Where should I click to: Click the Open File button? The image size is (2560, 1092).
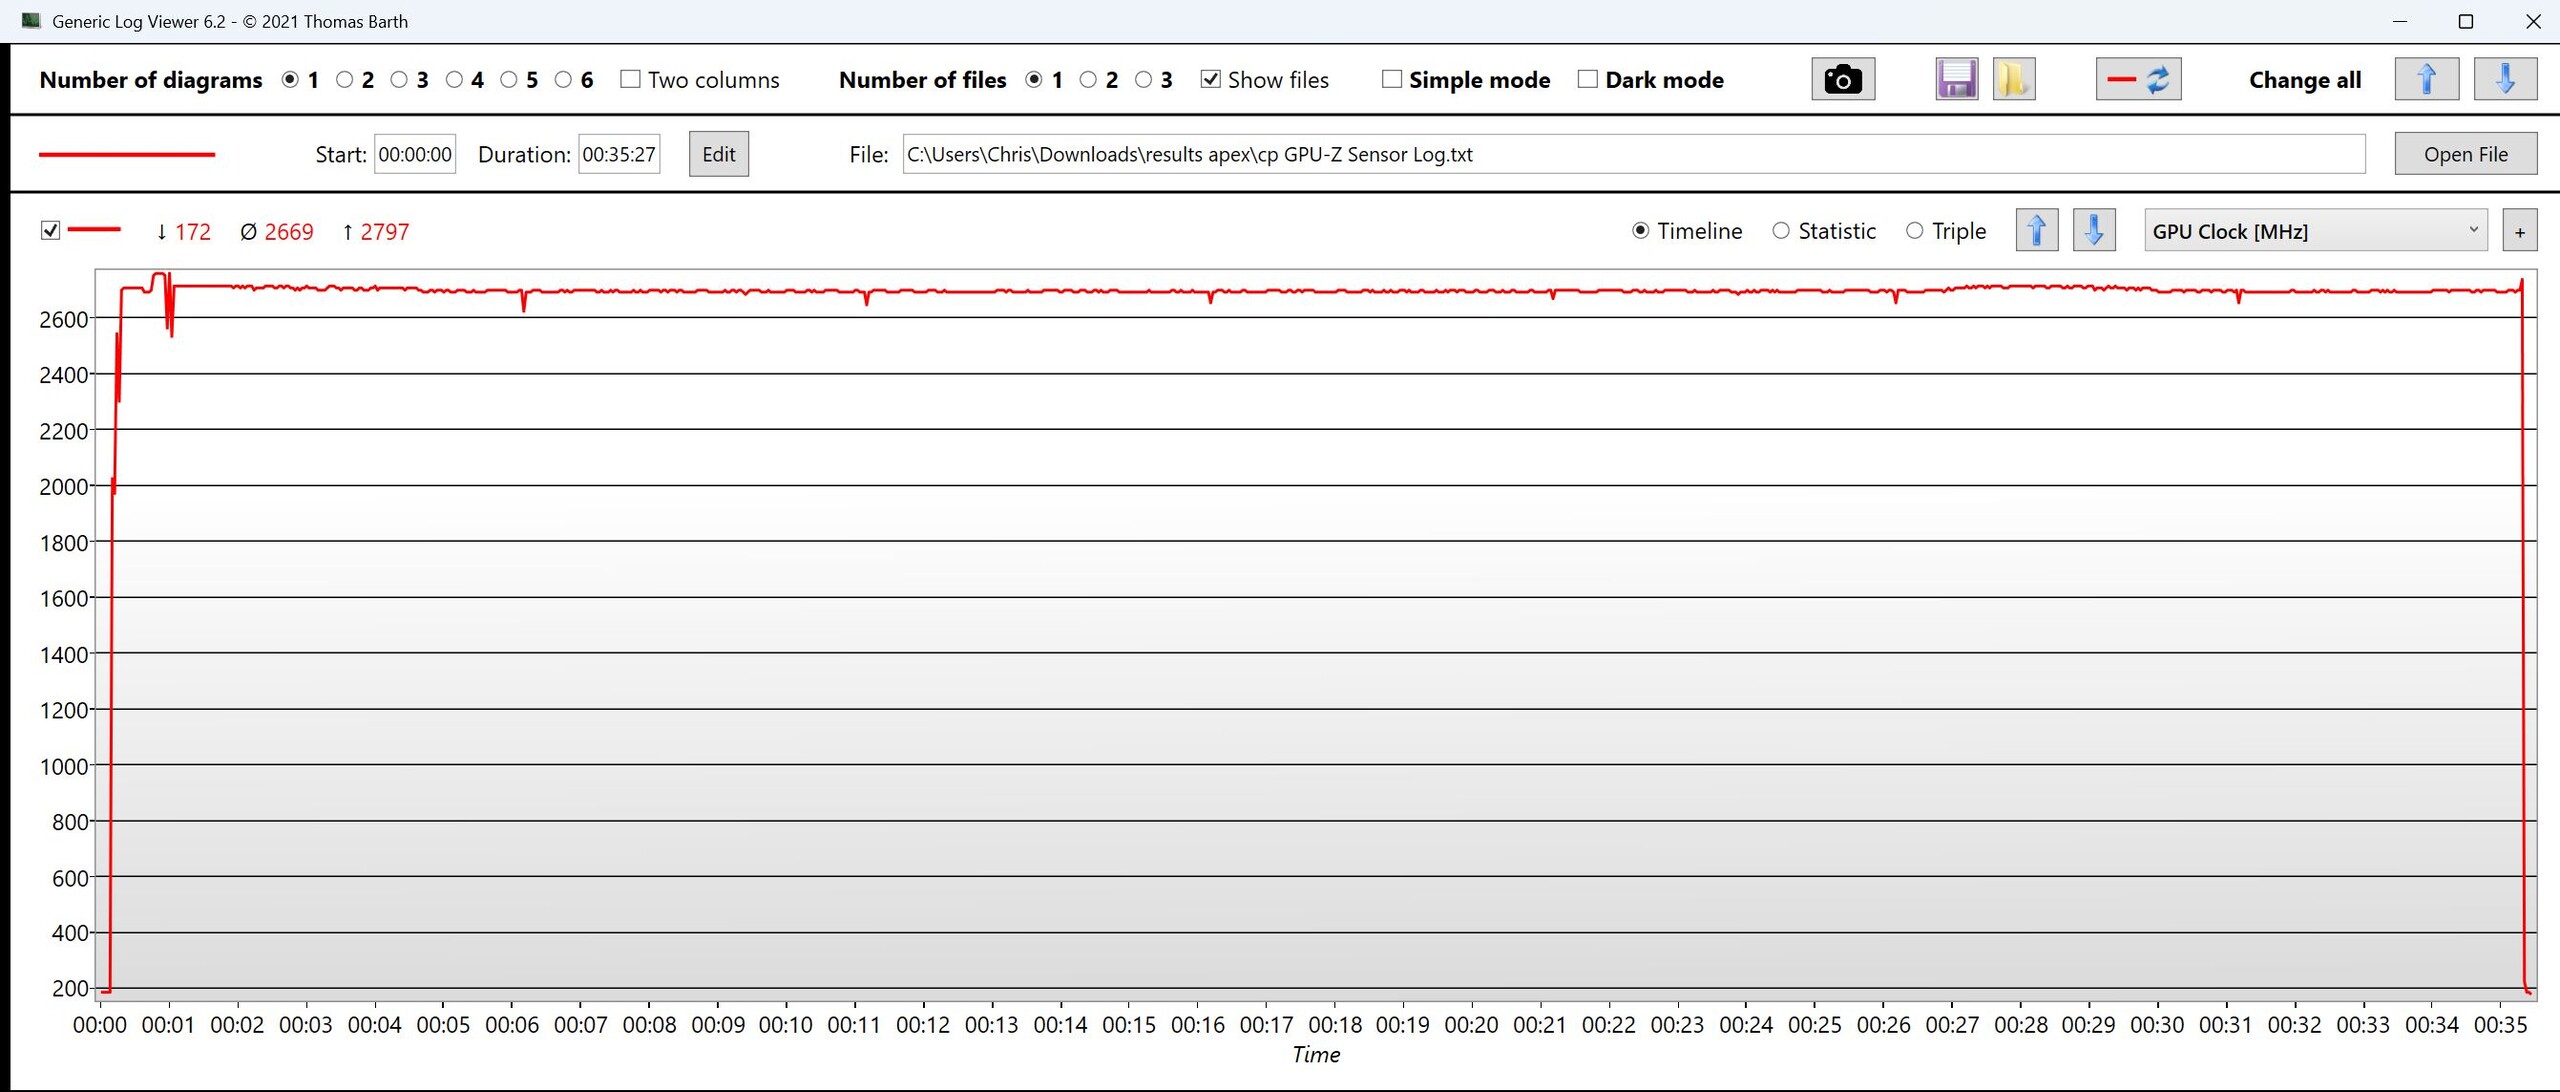(x=2465, y=154)
